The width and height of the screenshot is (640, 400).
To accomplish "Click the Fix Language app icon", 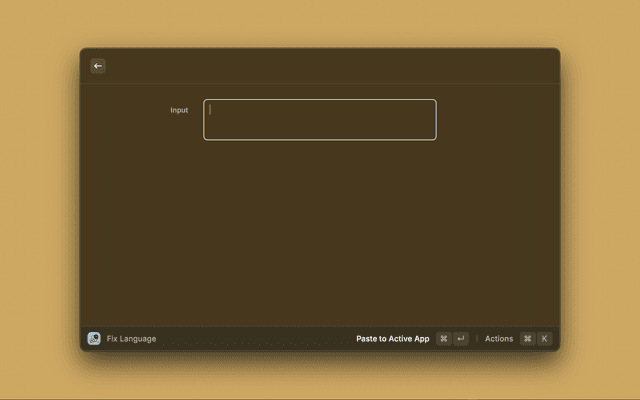I will click(x=94, y=339).
